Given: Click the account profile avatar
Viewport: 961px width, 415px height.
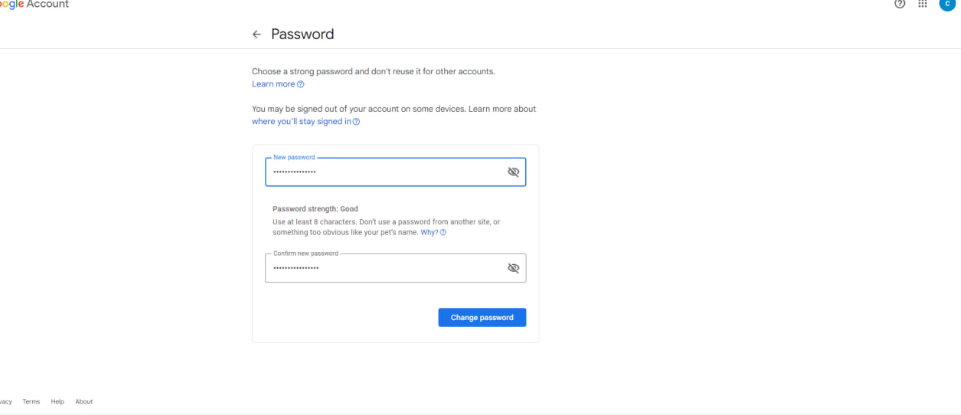Looking at the screenshot, I should (947, 4).
